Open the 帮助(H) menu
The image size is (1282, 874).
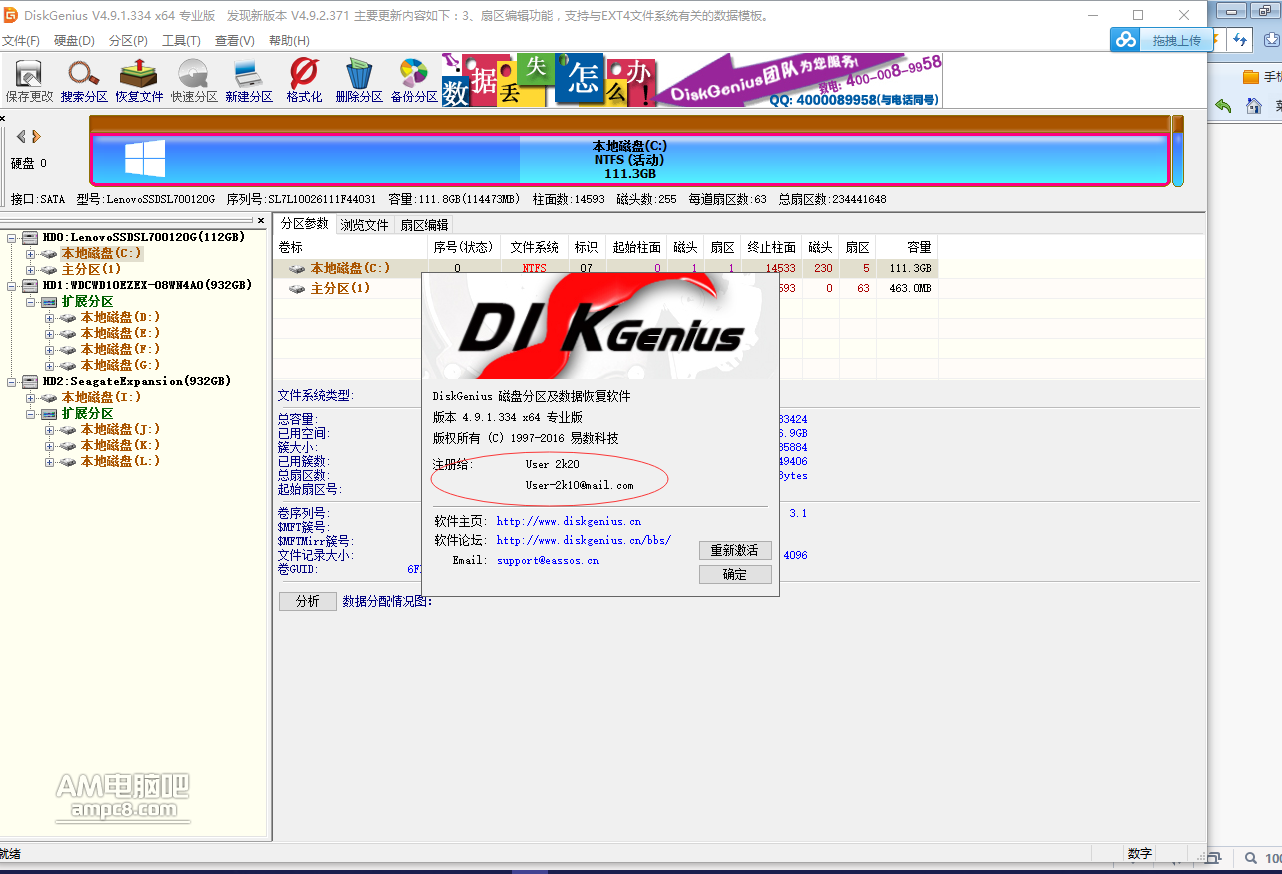289,41
